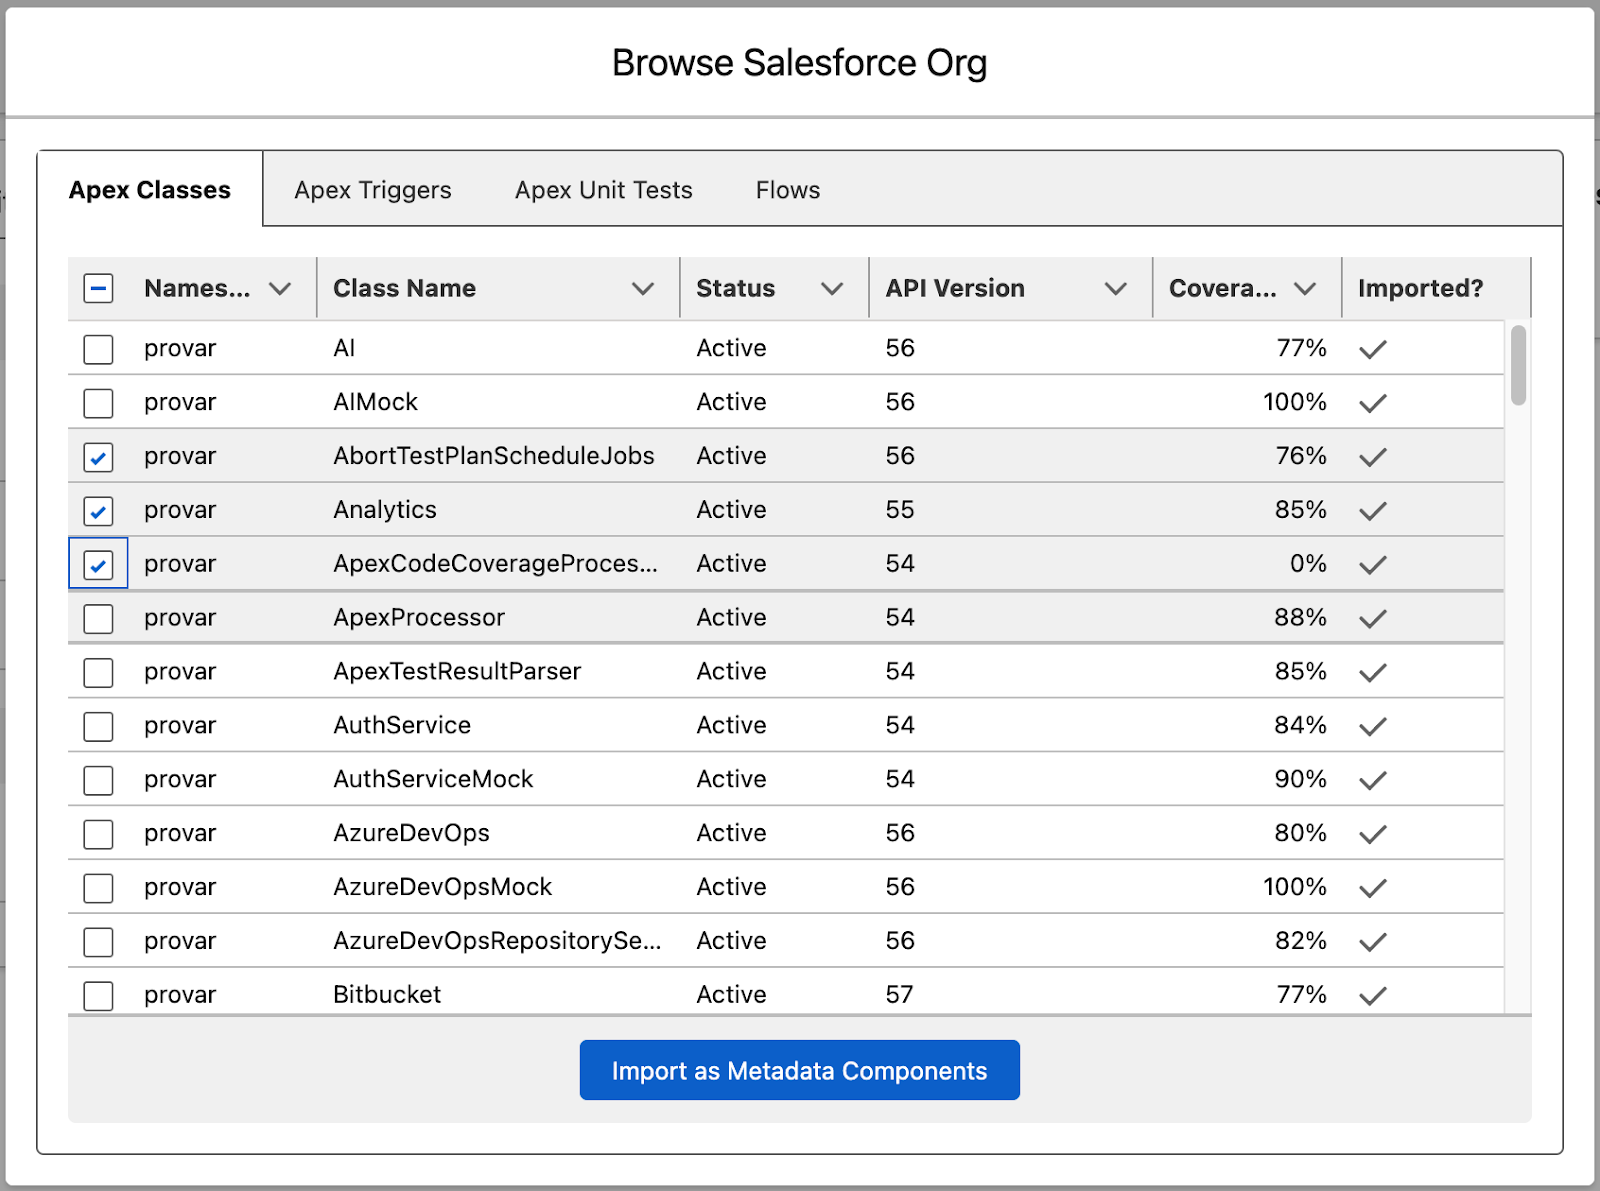1600x1191 pixels.
Task: Open the Coverage column dropdown
Action: click(x=1305, y=289)
